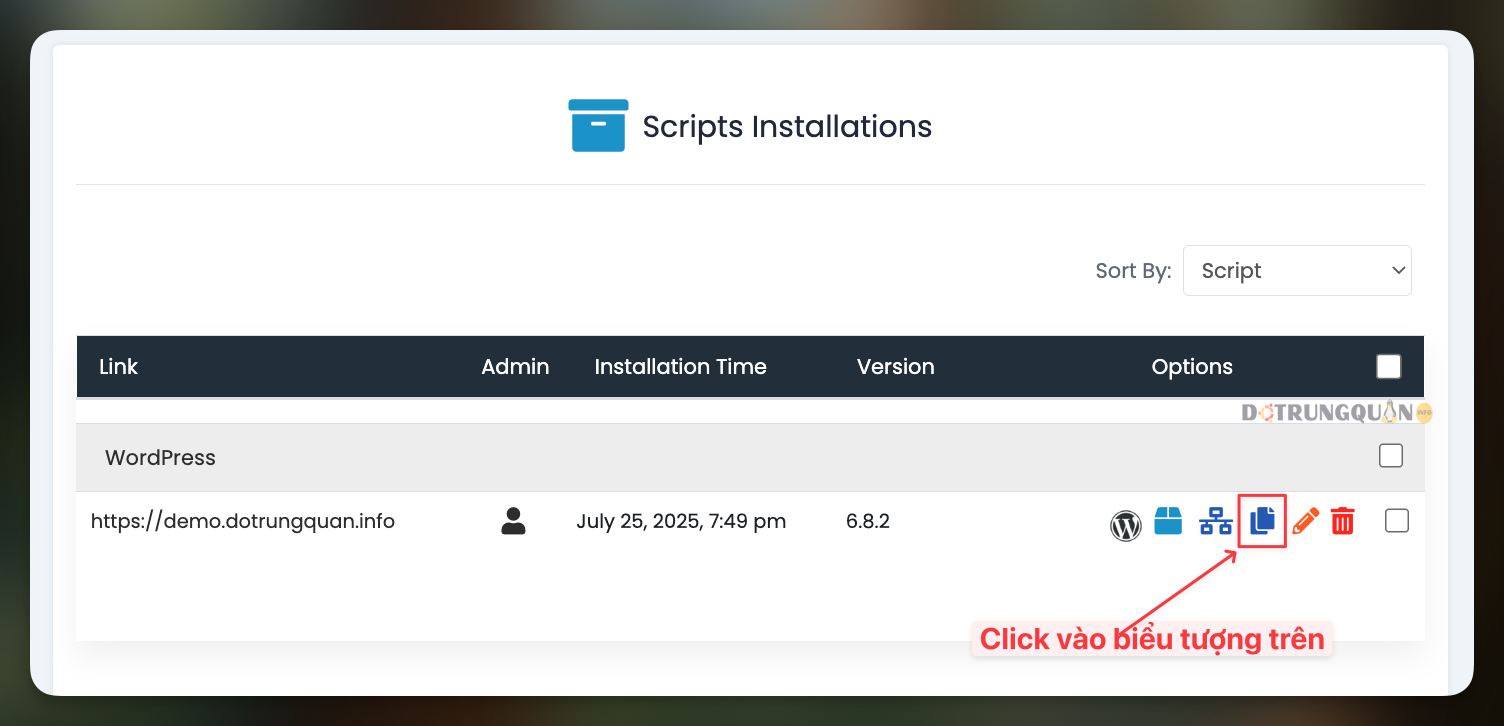Viewport: 1504px width, 726px height.
Task: Click the Installation Time column header
Action: click(680, 367)
